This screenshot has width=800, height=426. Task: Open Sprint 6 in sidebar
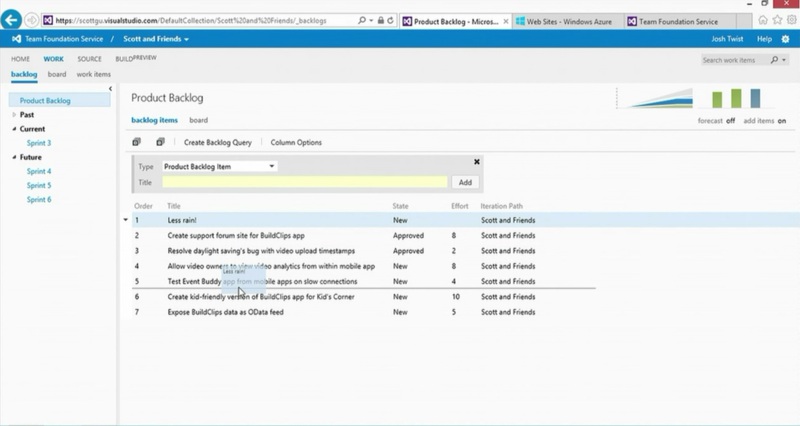point(39,199)
